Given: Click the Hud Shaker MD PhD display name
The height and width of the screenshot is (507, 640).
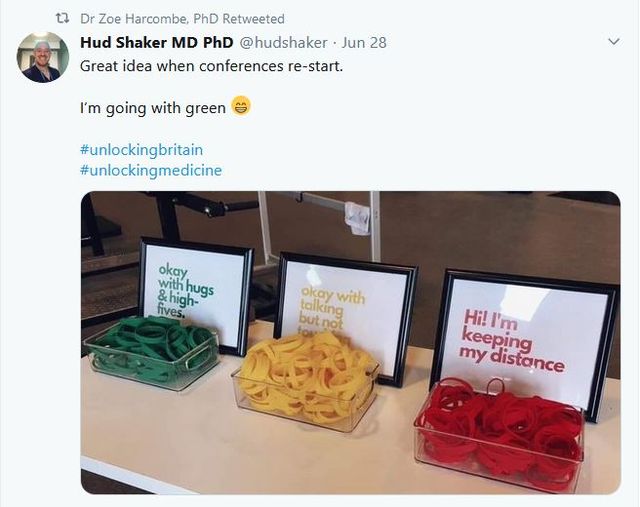Looking at the screenshot, I should click(x=157, y=42).
